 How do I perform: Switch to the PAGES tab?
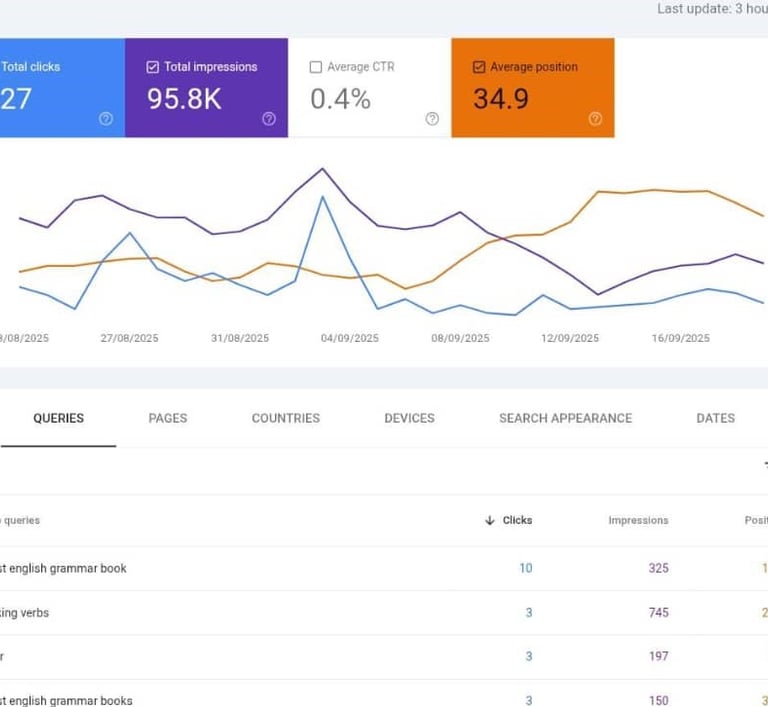[x=167, y=418]
